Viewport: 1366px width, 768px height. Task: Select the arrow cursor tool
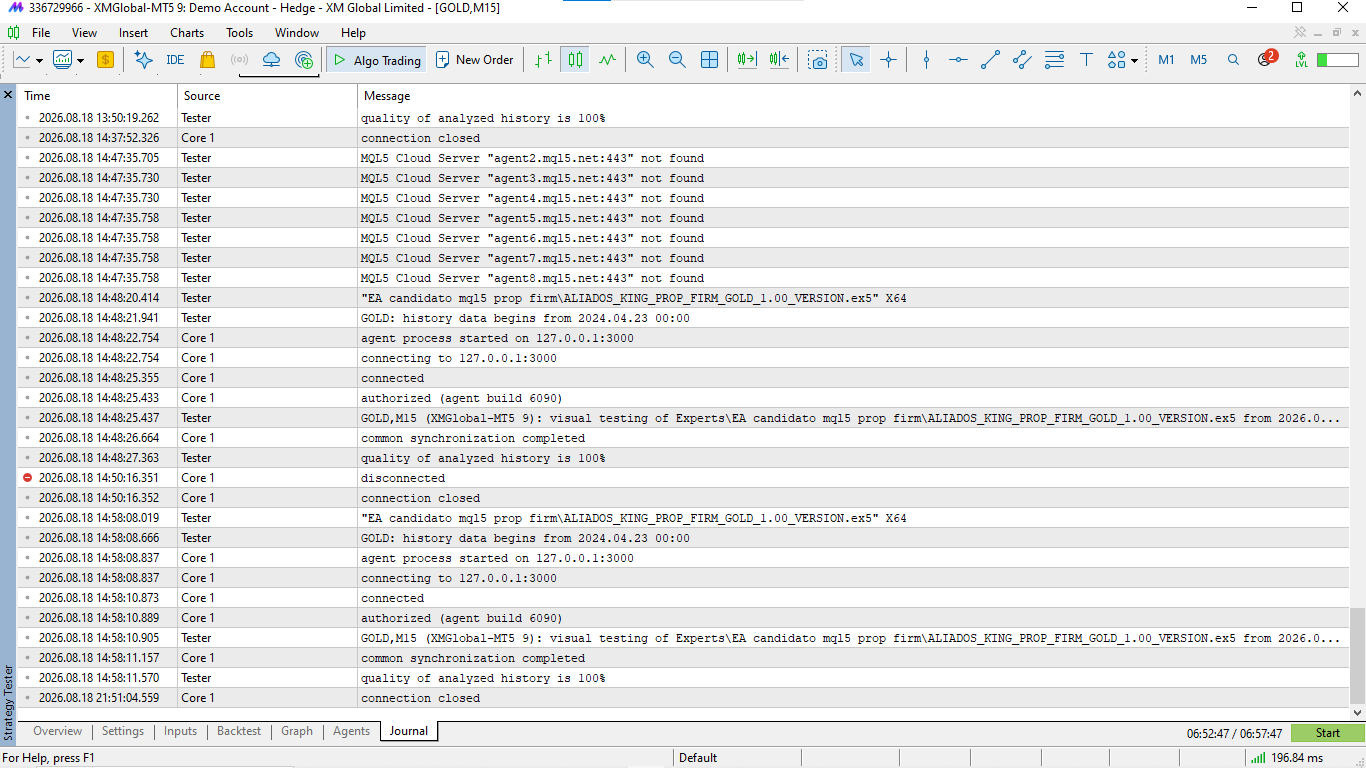click(856, 60)
